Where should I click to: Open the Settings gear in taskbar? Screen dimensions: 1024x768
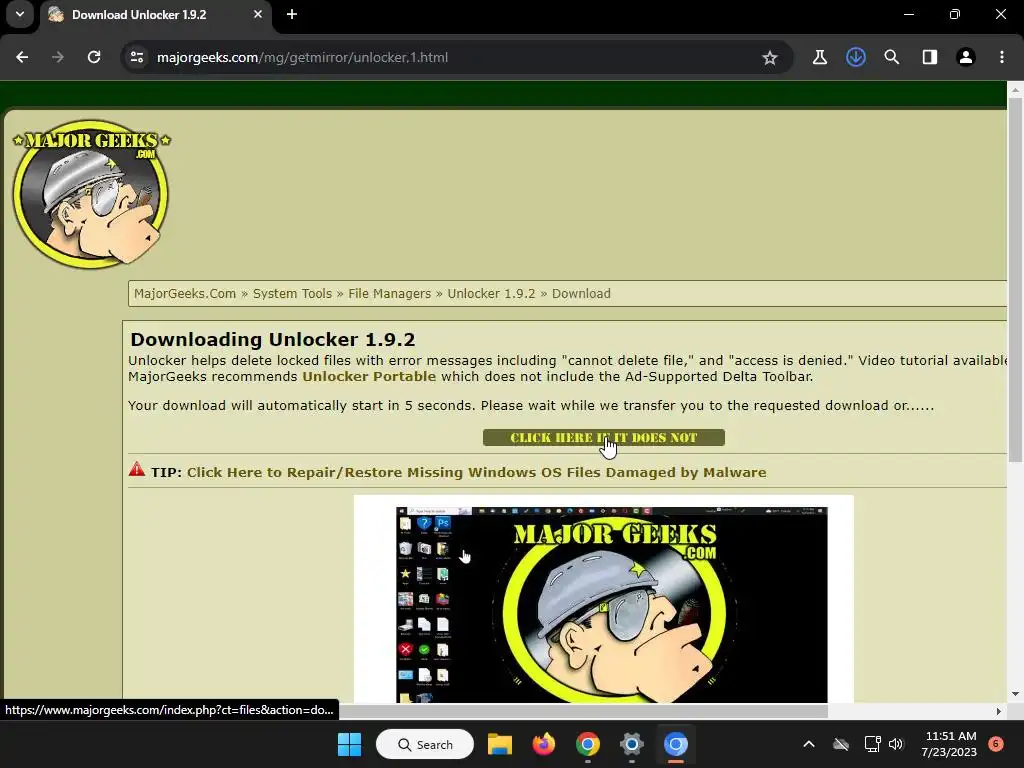[632, 744]
